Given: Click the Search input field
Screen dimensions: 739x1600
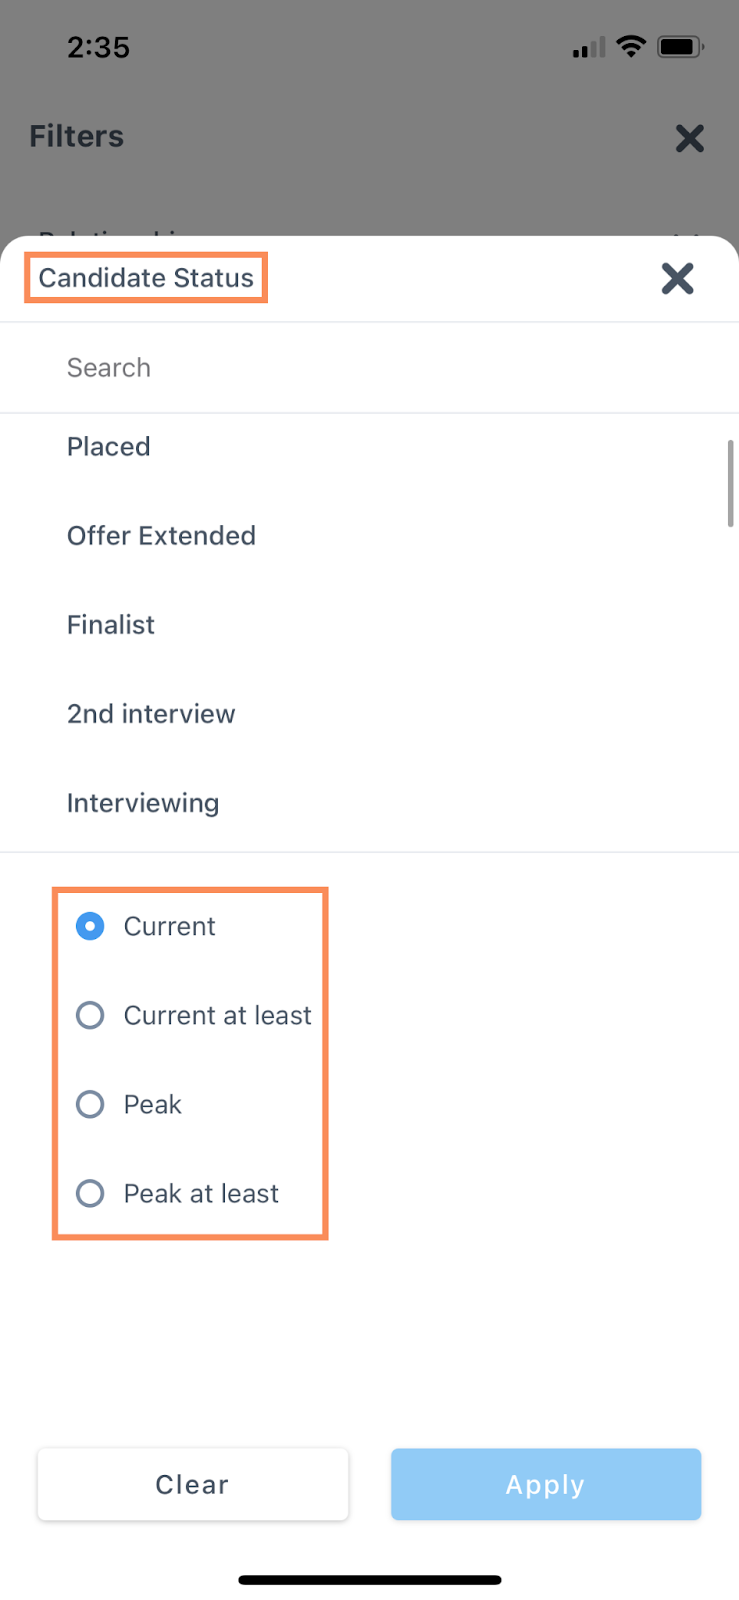Looking at the screenshot, I should [368, 368].
